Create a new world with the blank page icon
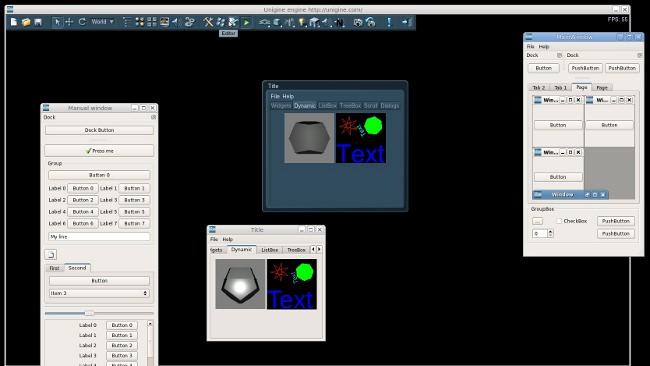 [x=14, y=22]
